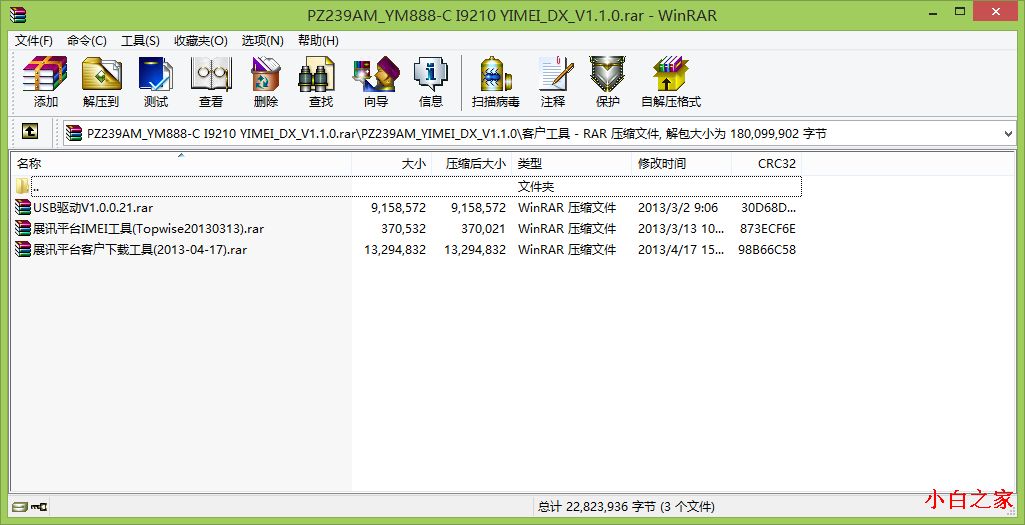Click the archive icon in the address bar
The height and width of the screenshot is (525, 1025).
point(75,133)
